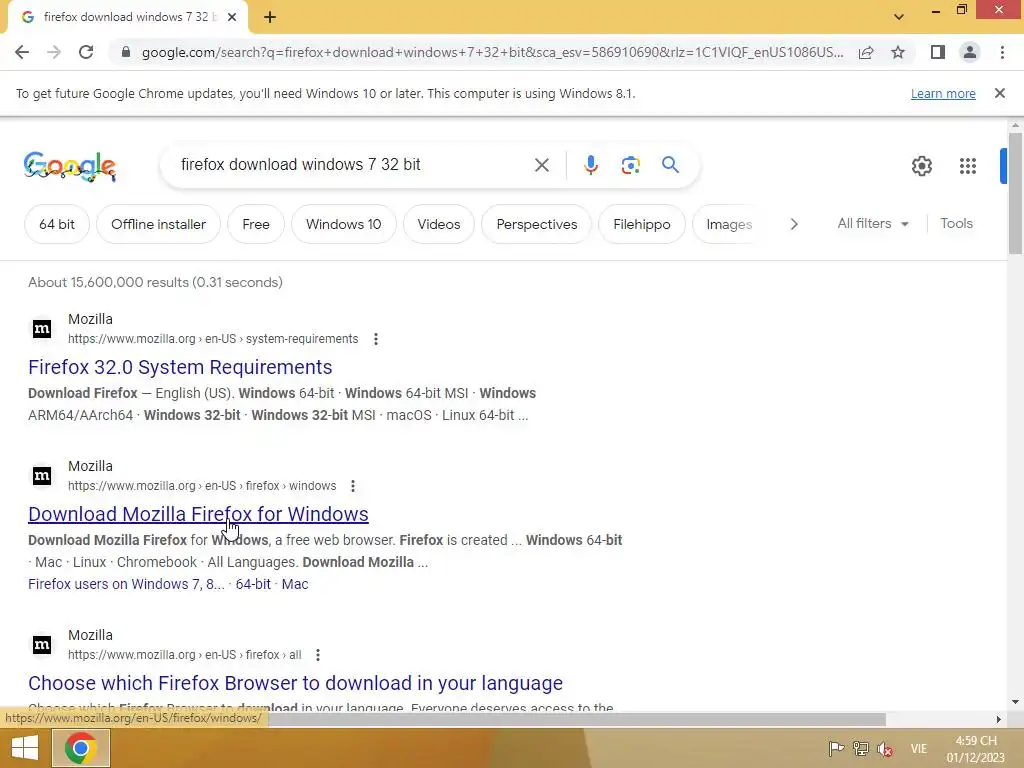Click the vertical scrollbar thumb
Image resolution: width=1024 pixels, height=768 pixels.
click(x=1015, y=193)
